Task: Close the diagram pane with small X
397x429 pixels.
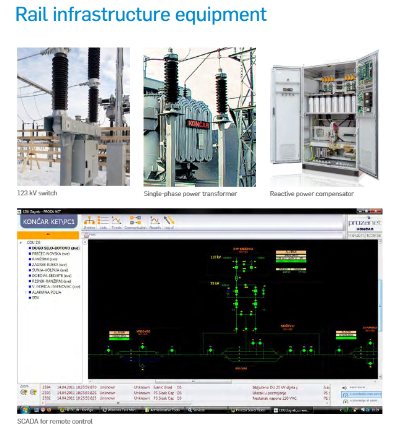Action: click(85, 242)
